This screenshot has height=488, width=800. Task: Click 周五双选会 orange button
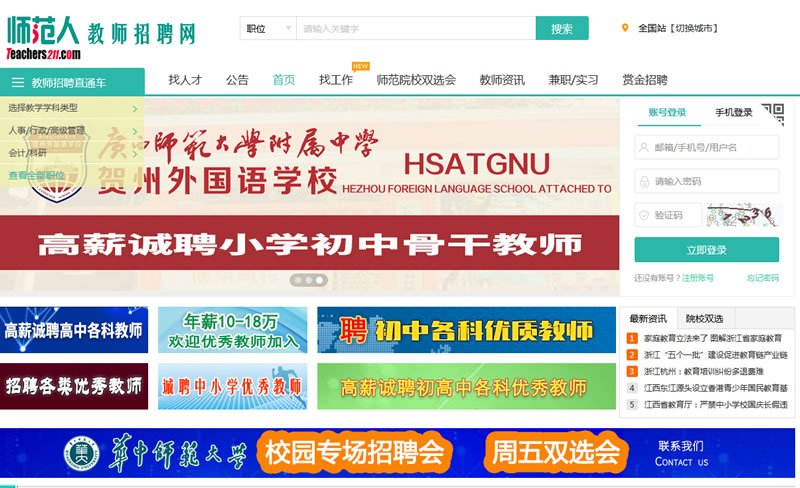point(556,452)
